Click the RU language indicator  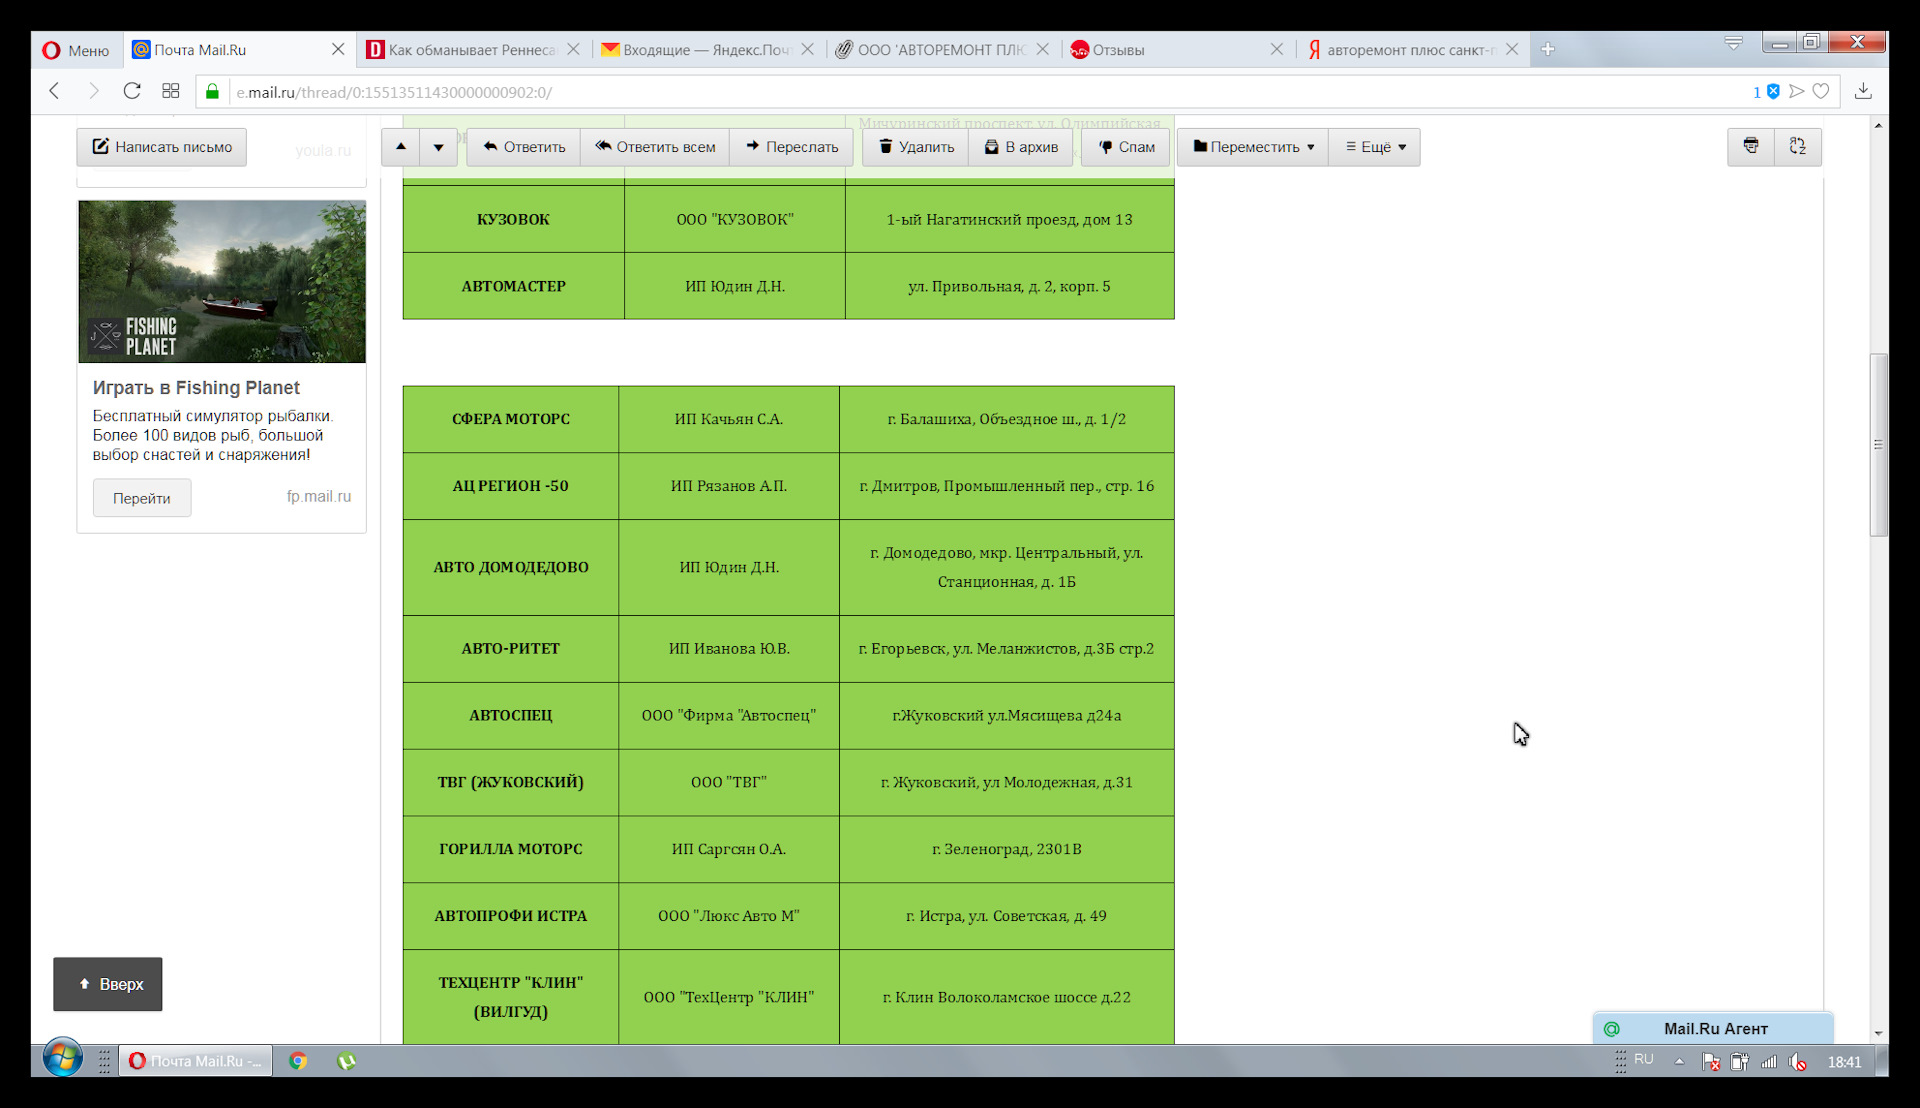pyautogui.click(x=1644, y=1059)
